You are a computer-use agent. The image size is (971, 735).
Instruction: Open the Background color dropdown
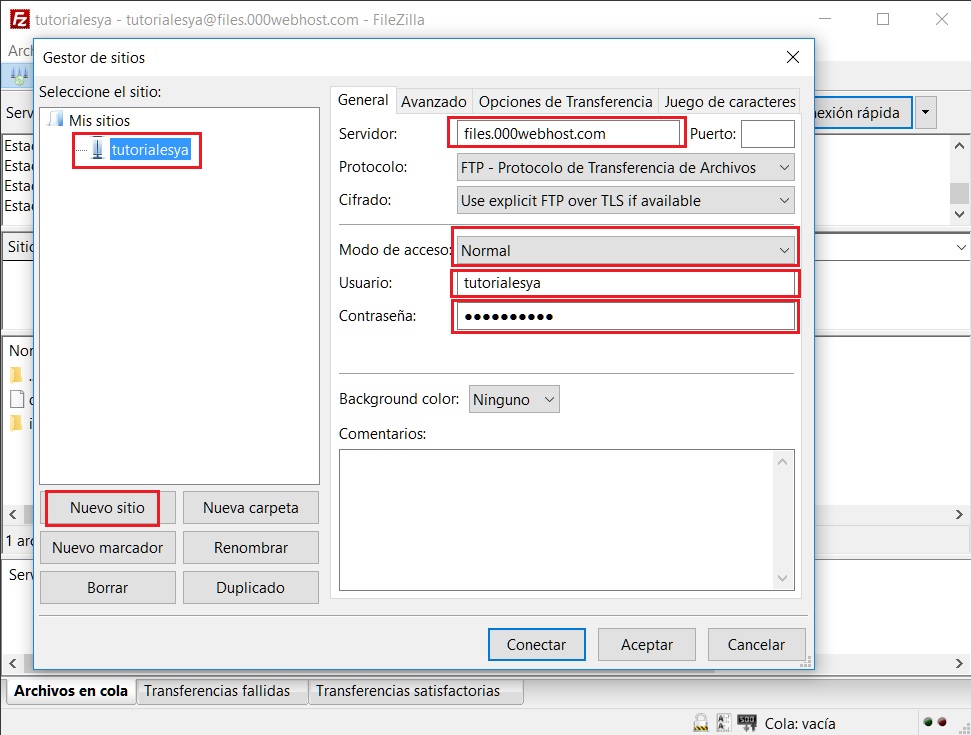[514, 399]
